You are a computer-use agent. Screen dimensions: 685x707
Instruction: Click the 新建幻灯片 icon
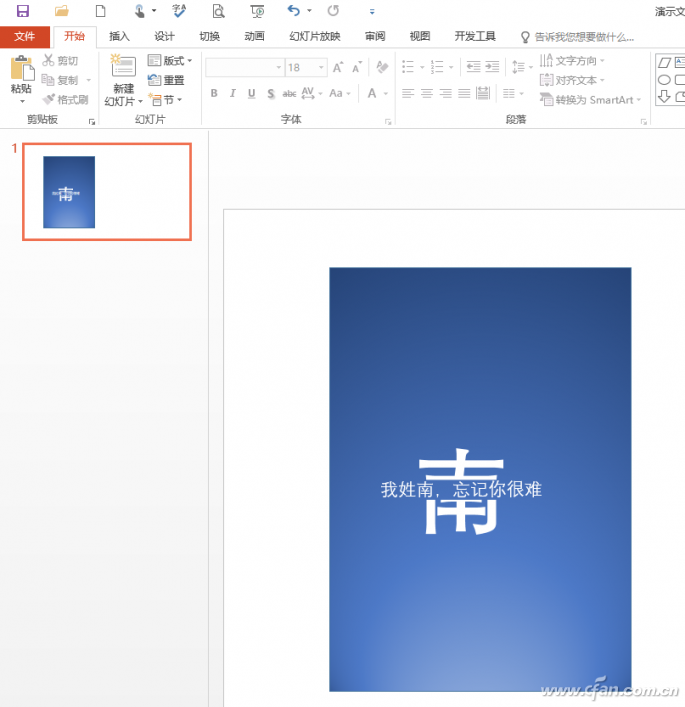click(123, 67)
